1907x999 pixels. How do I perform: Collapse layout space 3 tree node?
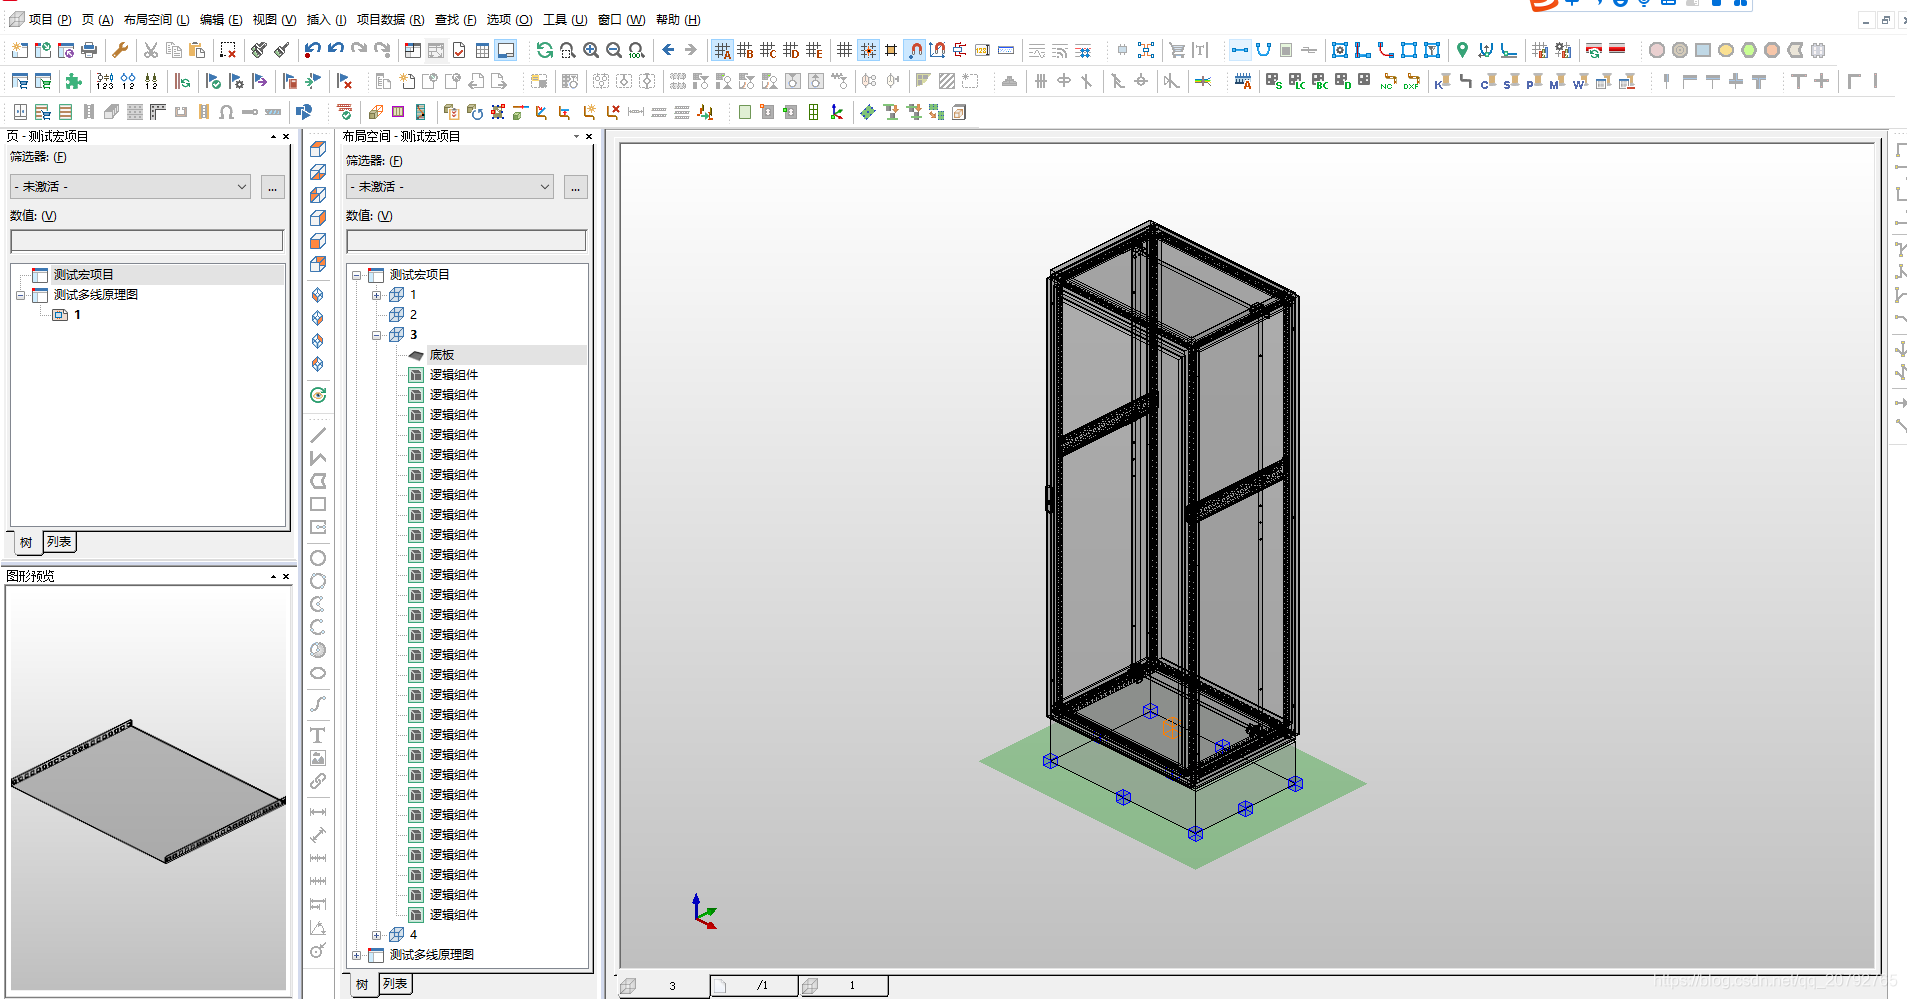pyautogui.click(x=377, y=335)
